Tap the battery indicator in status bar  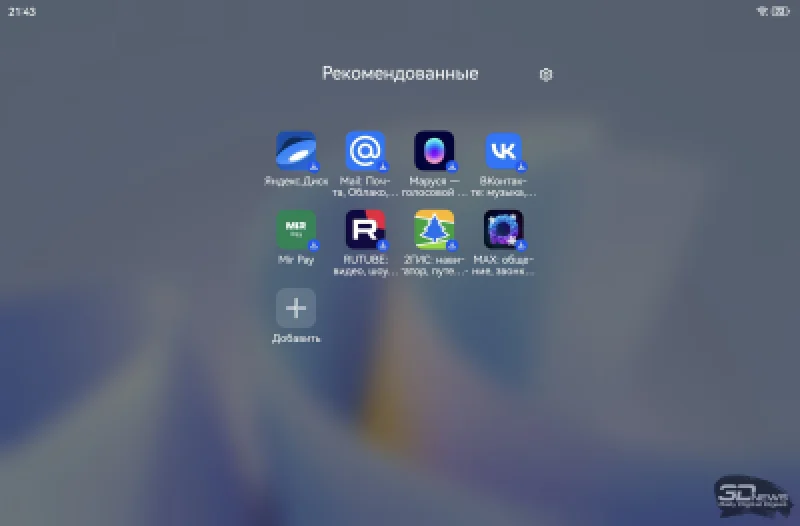tap(780, 11)
